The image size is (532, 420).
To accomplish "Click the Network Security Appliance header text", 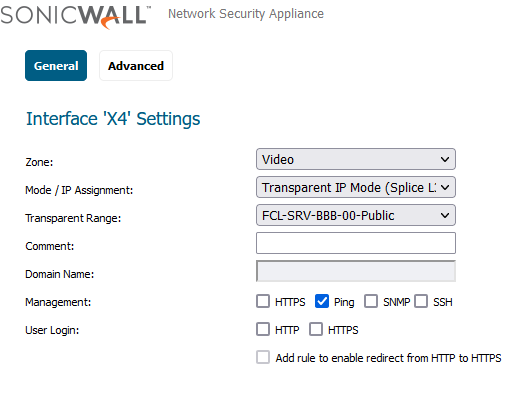I will coord(246,14).
